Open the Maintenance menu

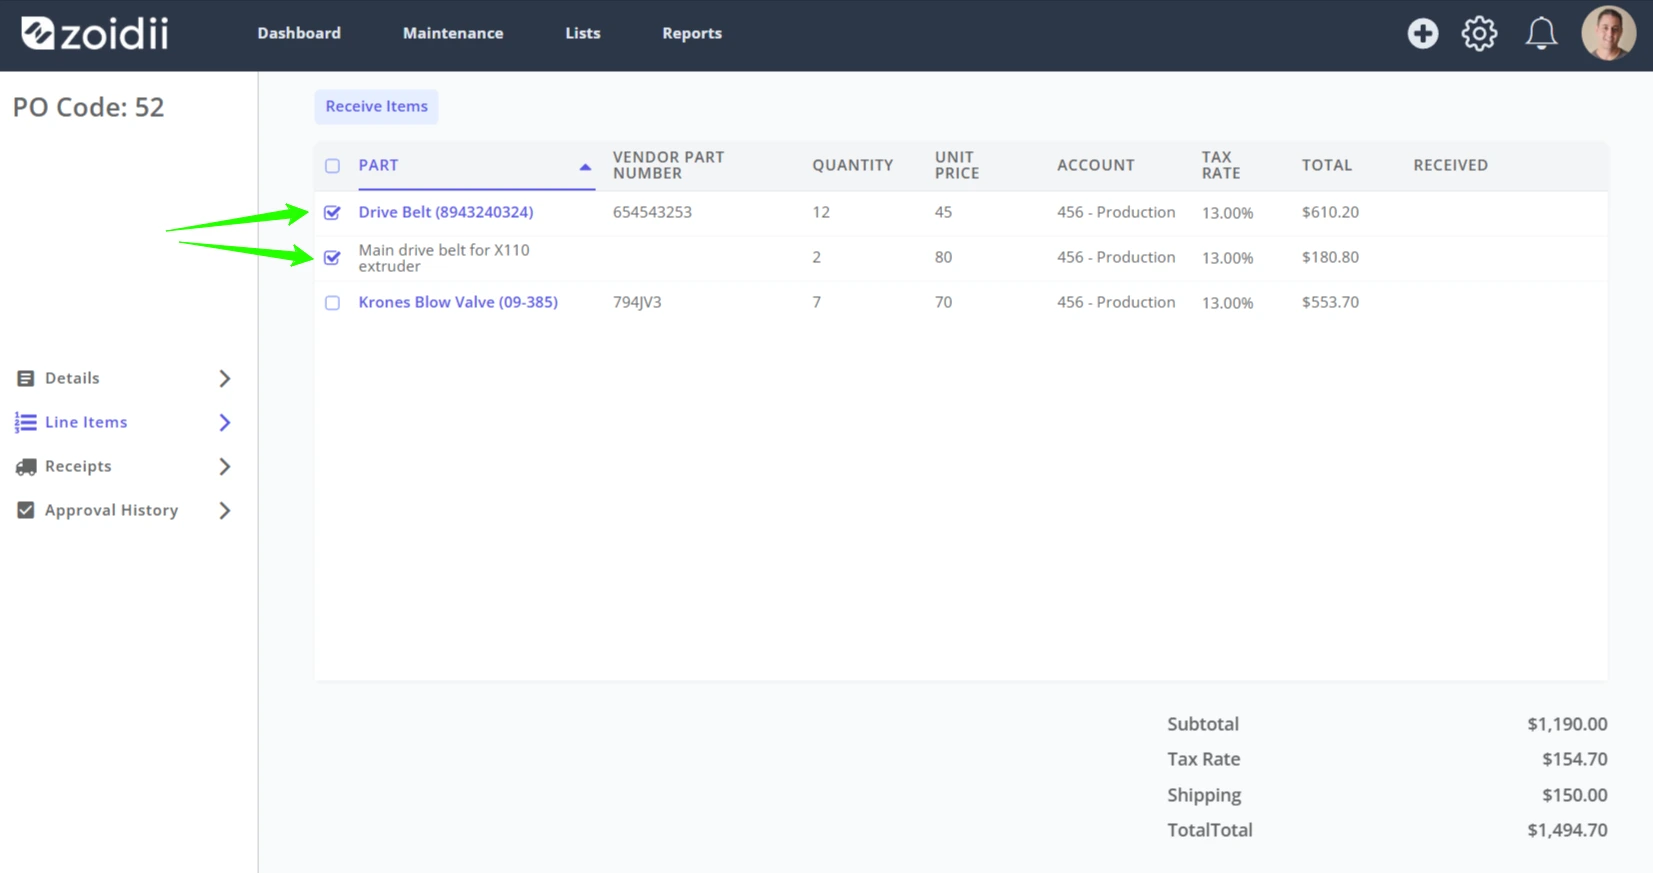click(x=453, y=33)
